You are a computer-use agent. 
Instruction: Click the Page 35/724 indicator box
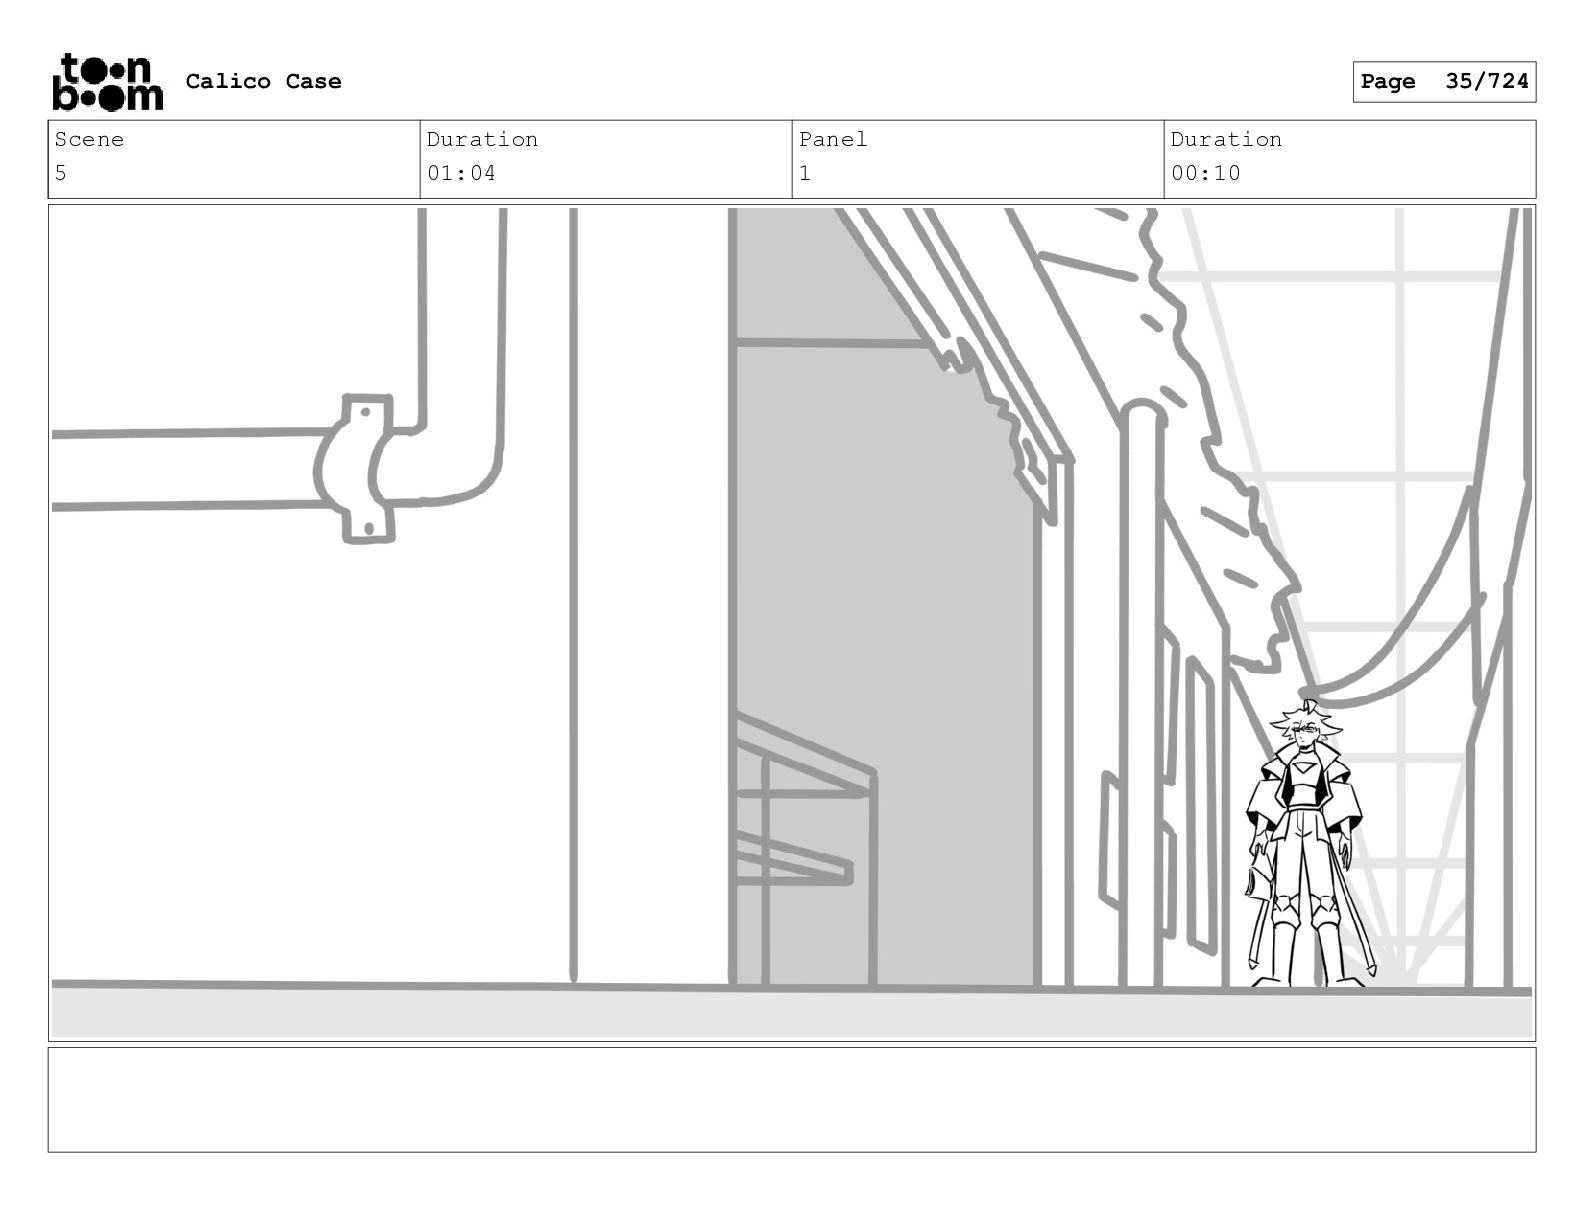pos(1444,82)
